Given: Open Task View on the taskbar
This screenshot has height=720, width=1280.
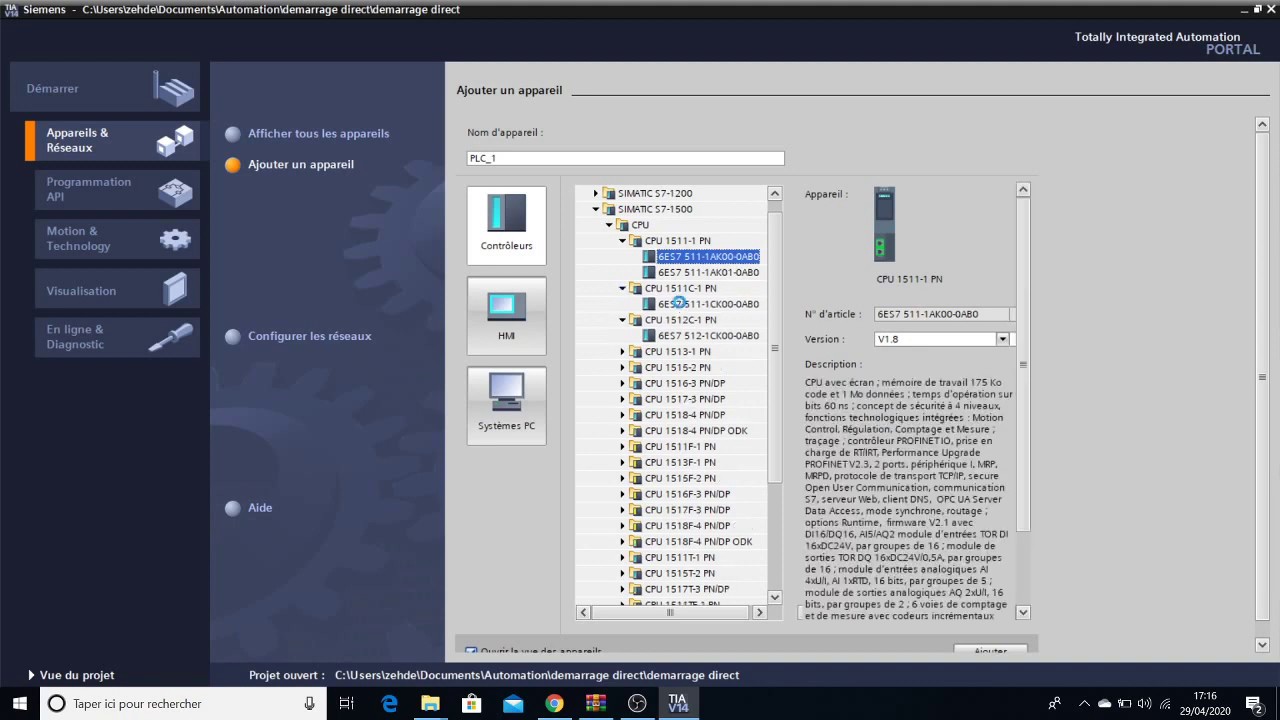Looking at the screenshot, I should point(346,703).
